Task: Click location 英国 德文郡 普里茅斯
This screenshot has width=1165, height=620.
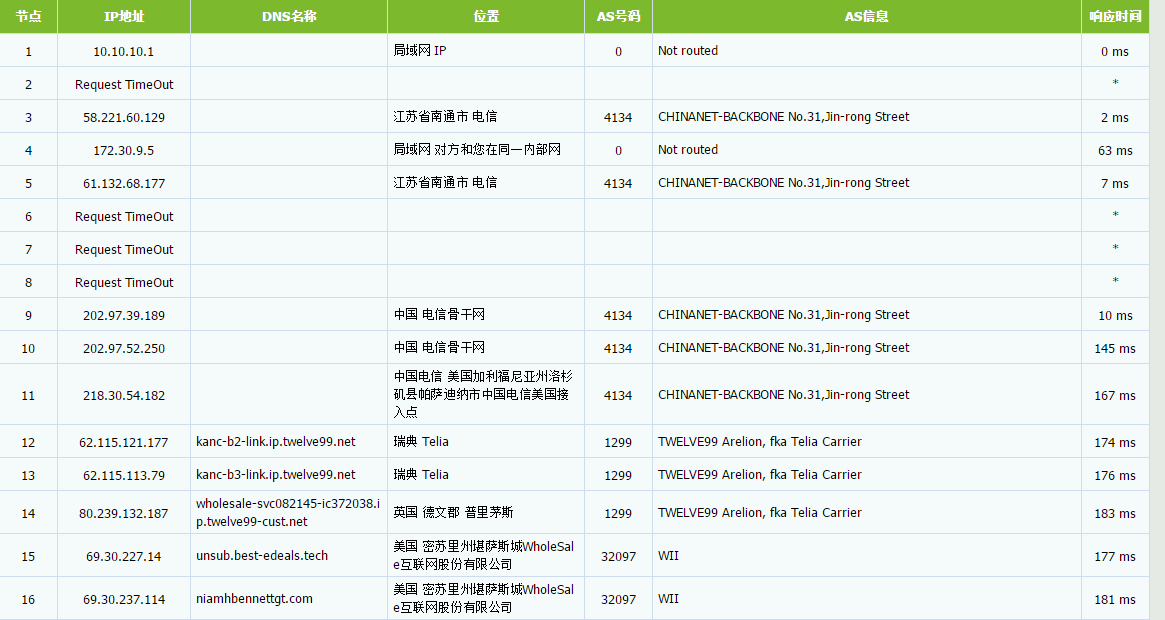Action: coord(453,512)
